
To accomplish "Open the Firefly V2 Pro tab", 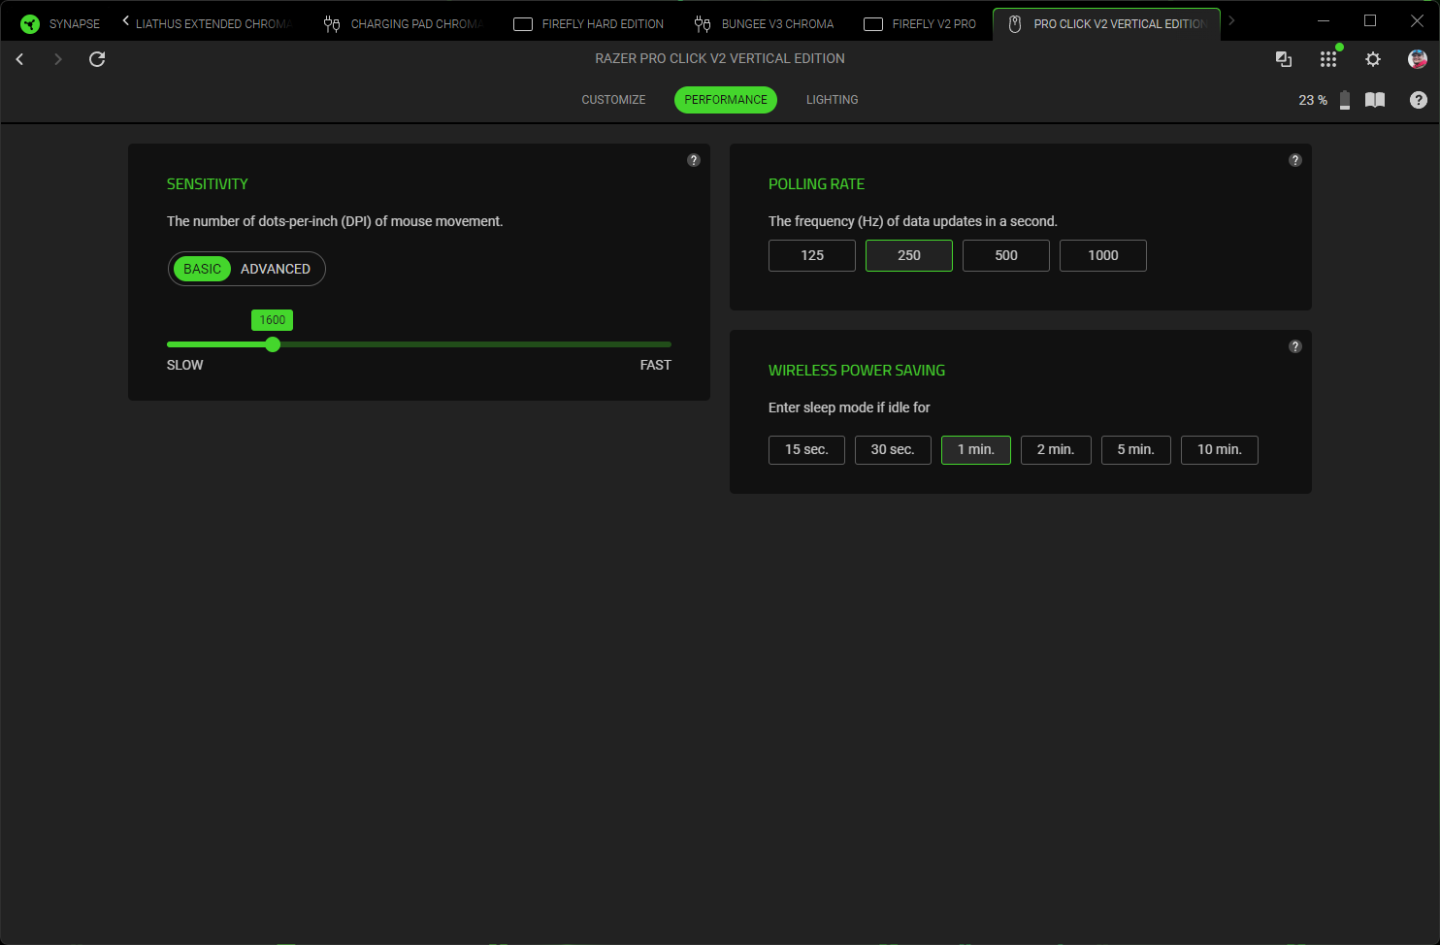I will coord(920,23).
